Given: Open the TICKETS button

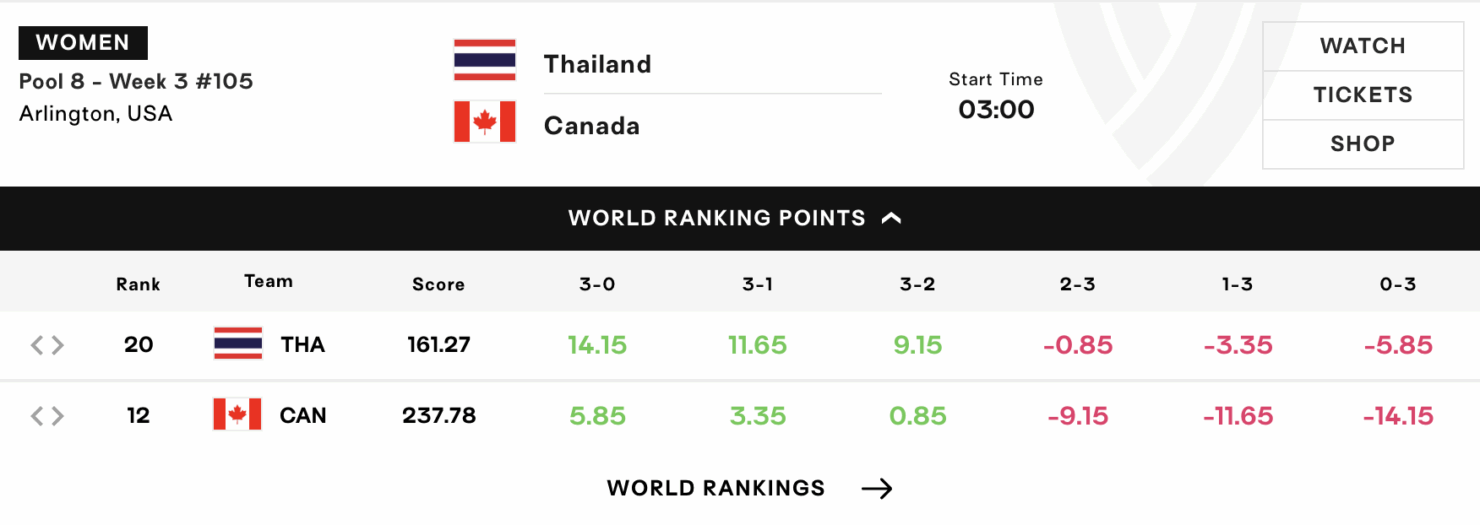Looking at the screenshot, I should (1362, 95).
